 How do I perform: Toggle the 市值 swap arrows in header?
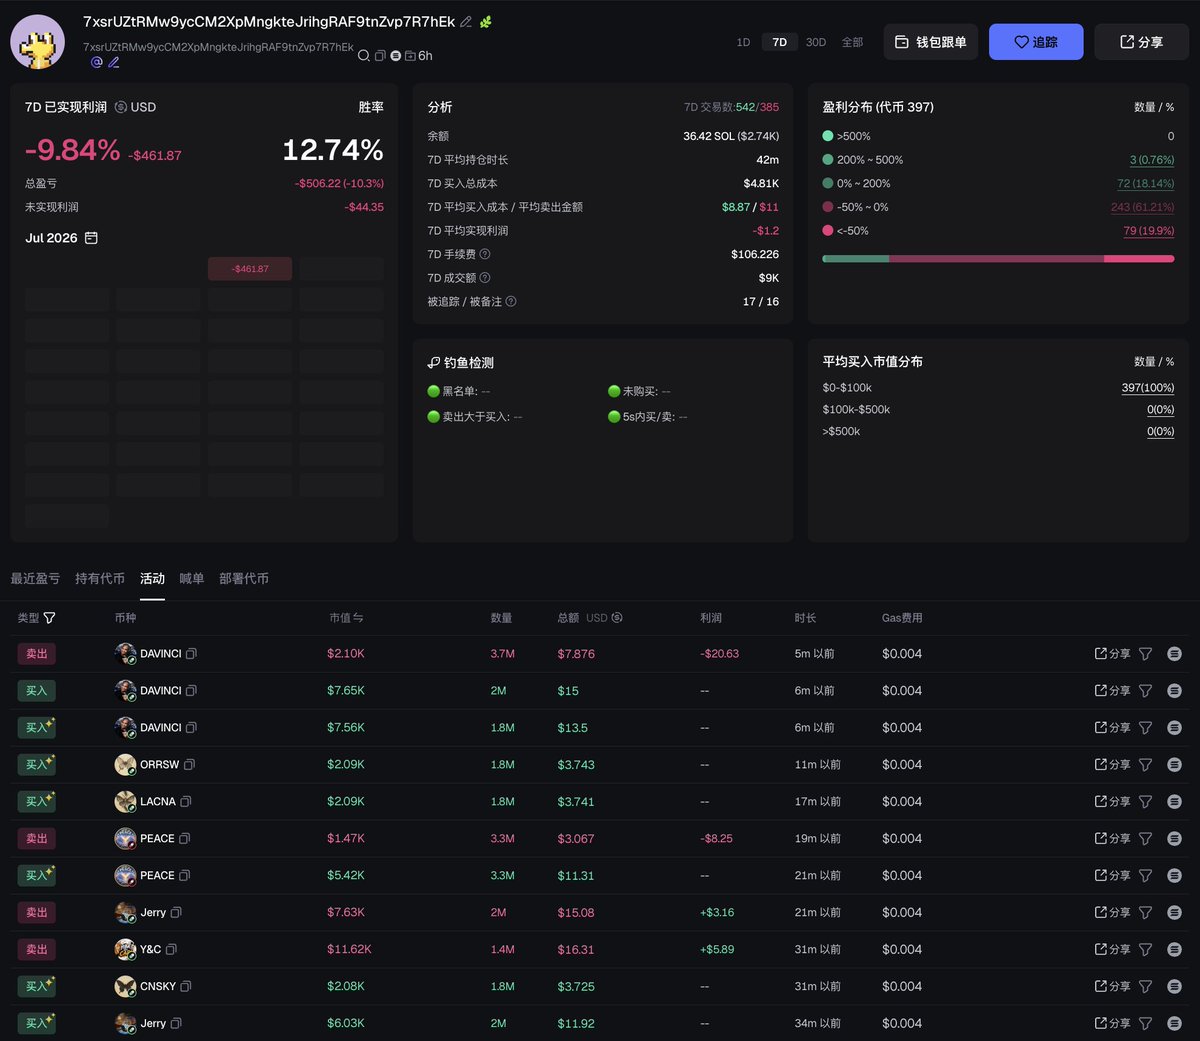click(358, 618)
